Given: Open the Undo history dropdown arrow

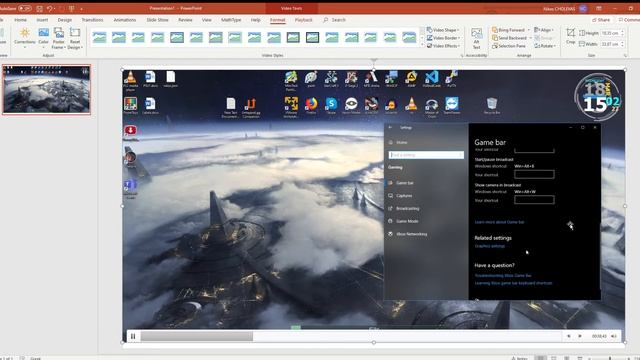Looking at the screenshot, I should tap(55, 8).
